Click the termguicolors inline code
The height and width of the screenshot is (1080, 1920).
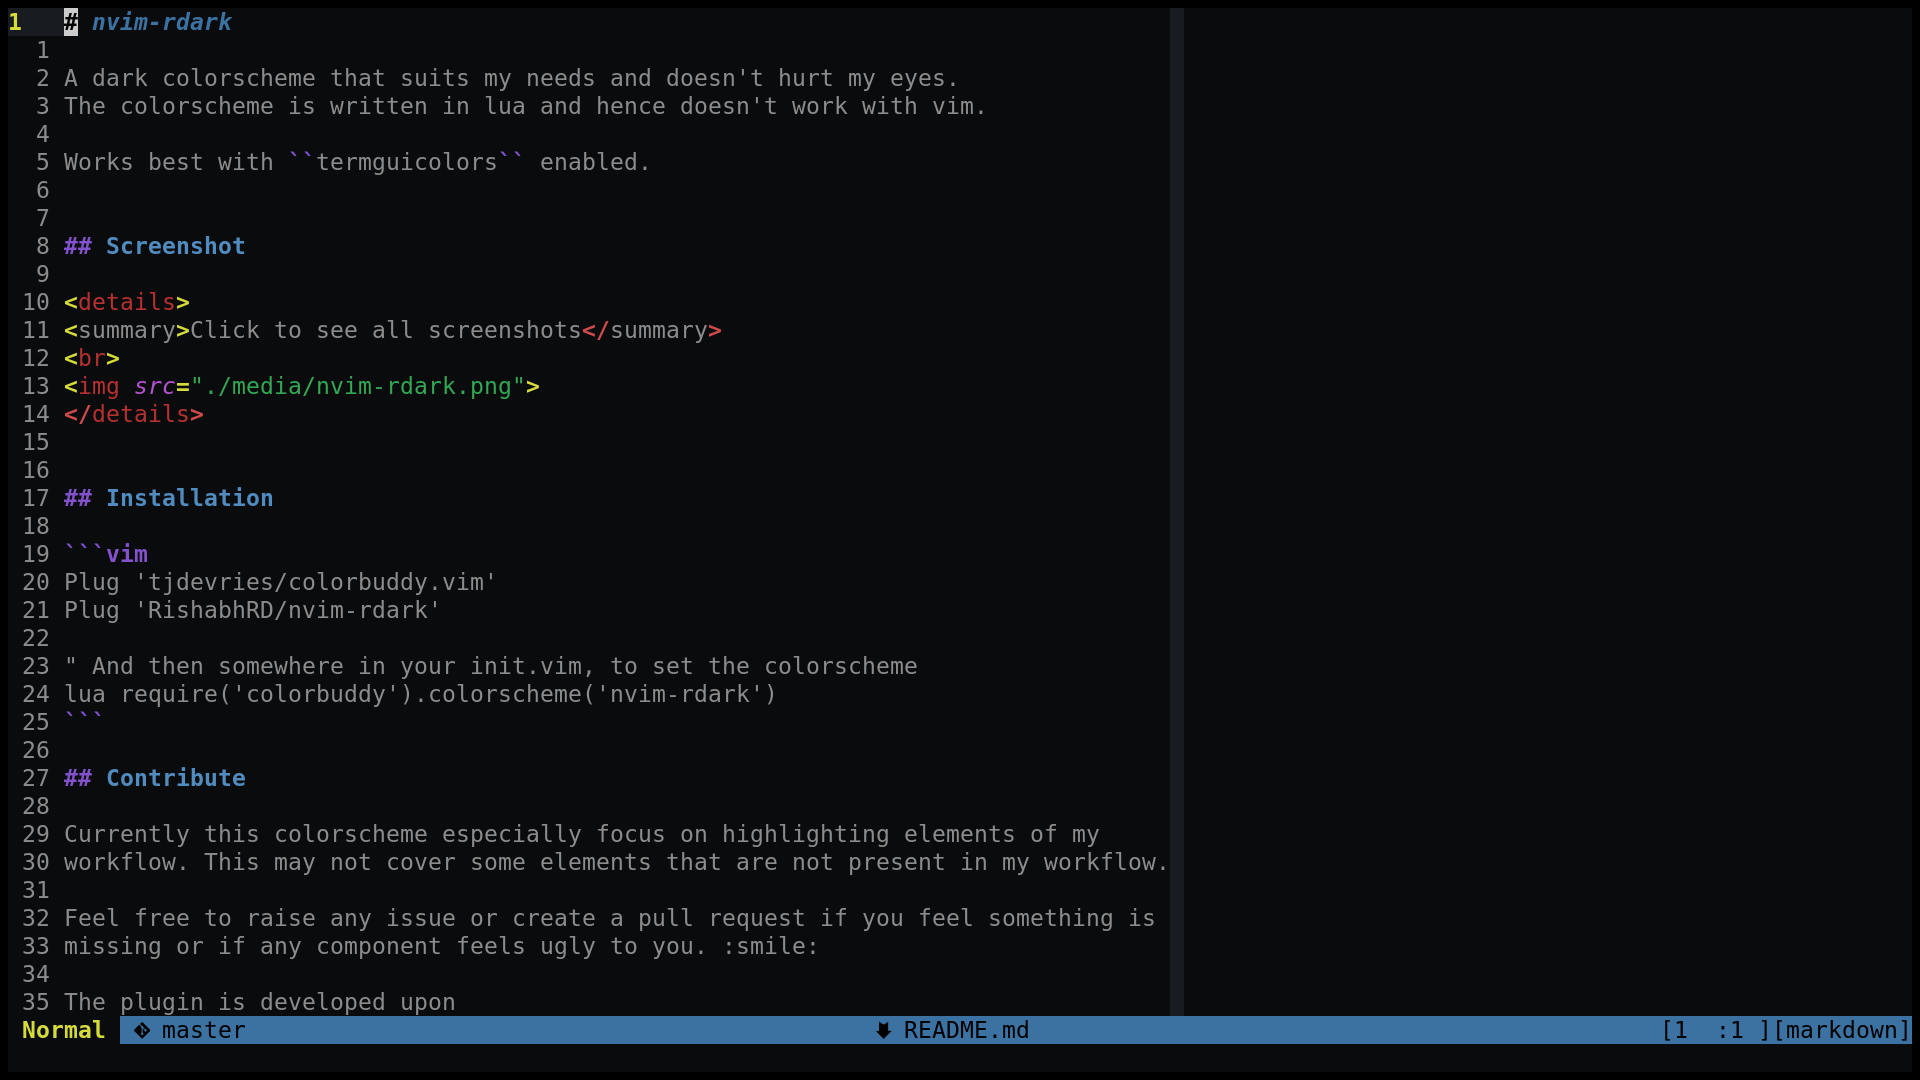point(406,162)
